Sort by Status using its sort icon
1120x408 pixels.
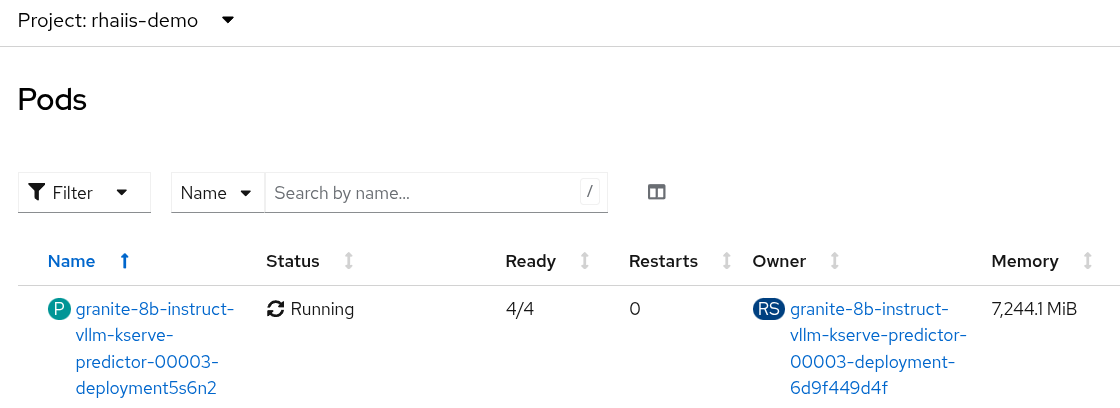(x=349, y=261)
